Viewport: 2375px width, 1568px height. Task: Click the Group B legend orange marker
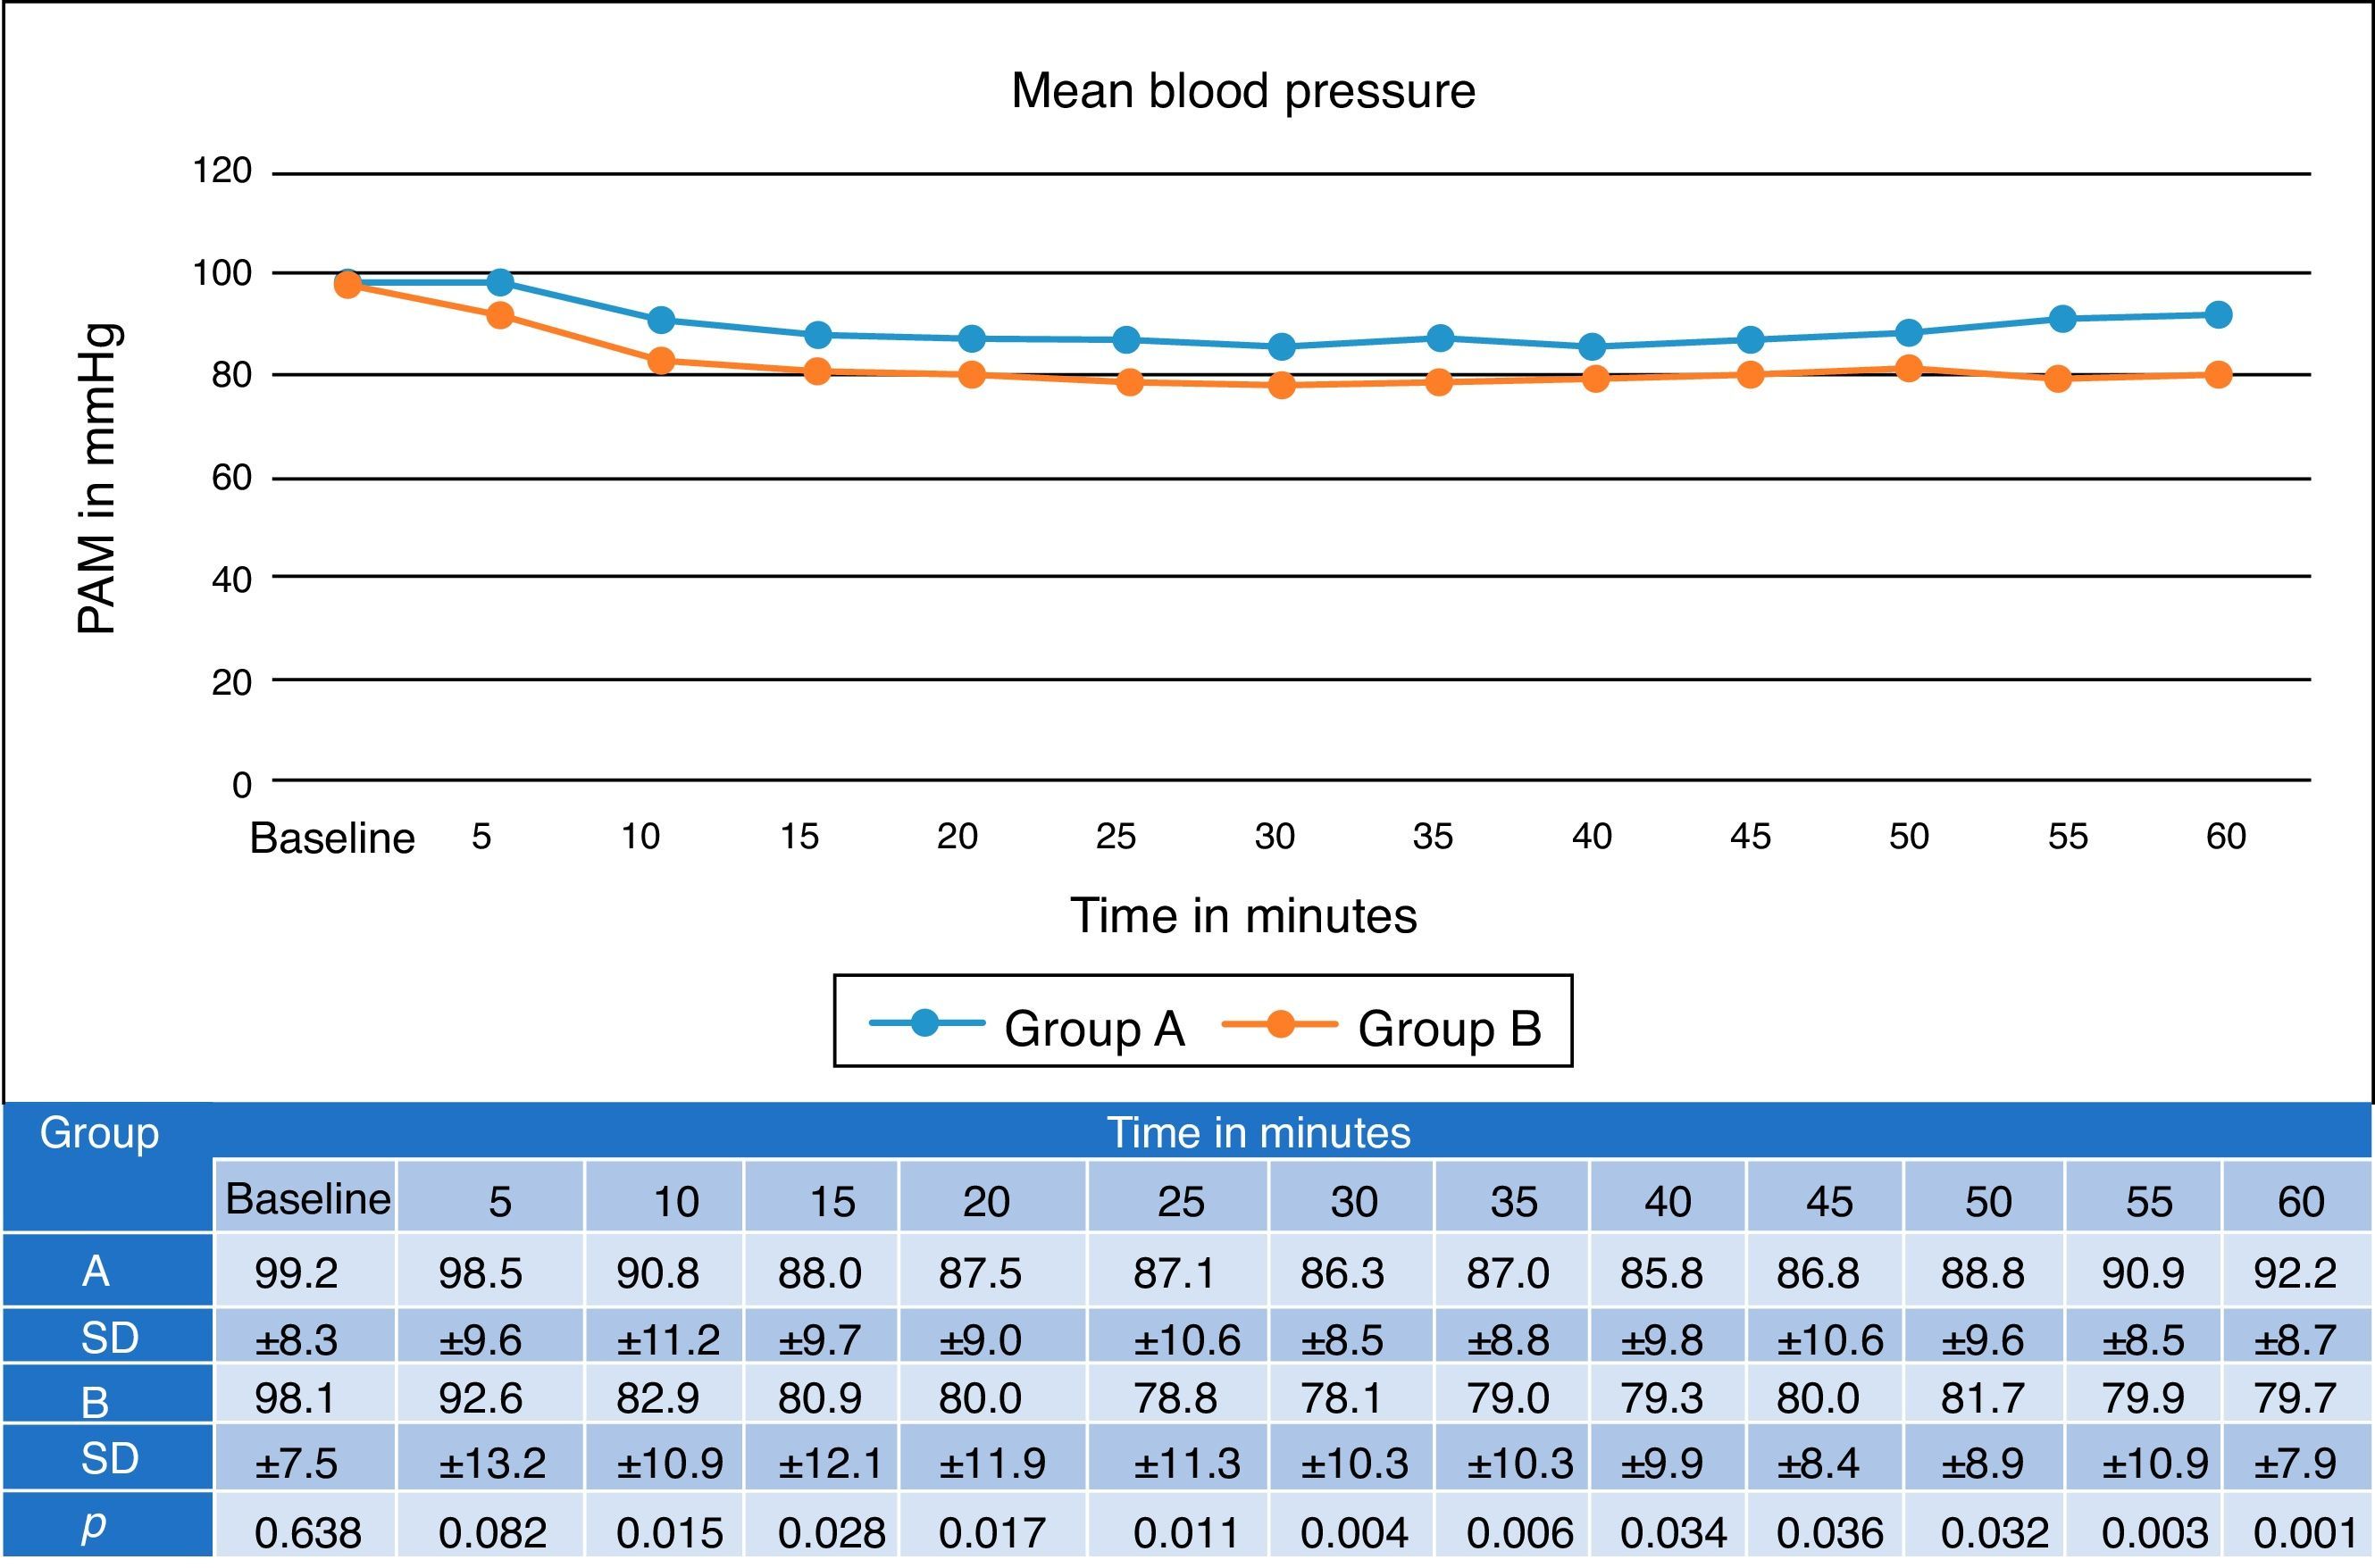pos(1279,1023)
